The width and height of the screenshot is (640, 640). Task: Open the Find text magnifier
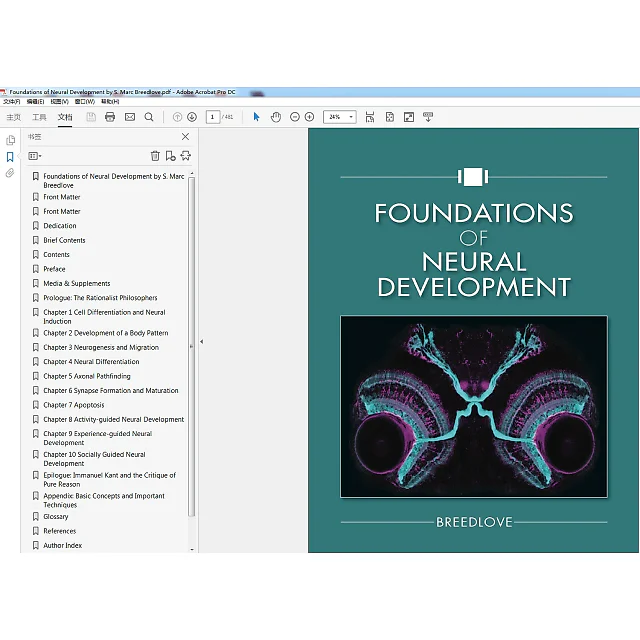149,117
